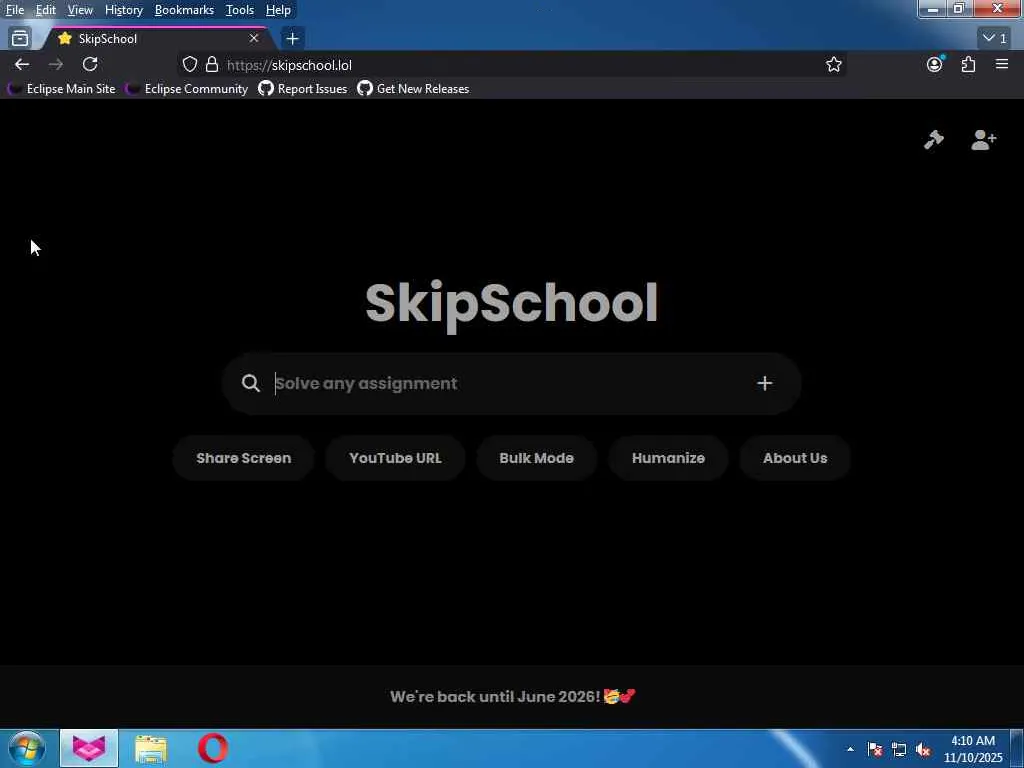The width and height of the screenshot is (1024, 768).
Task: Open the Get New Releases bookmark
Action: point(413,89)
